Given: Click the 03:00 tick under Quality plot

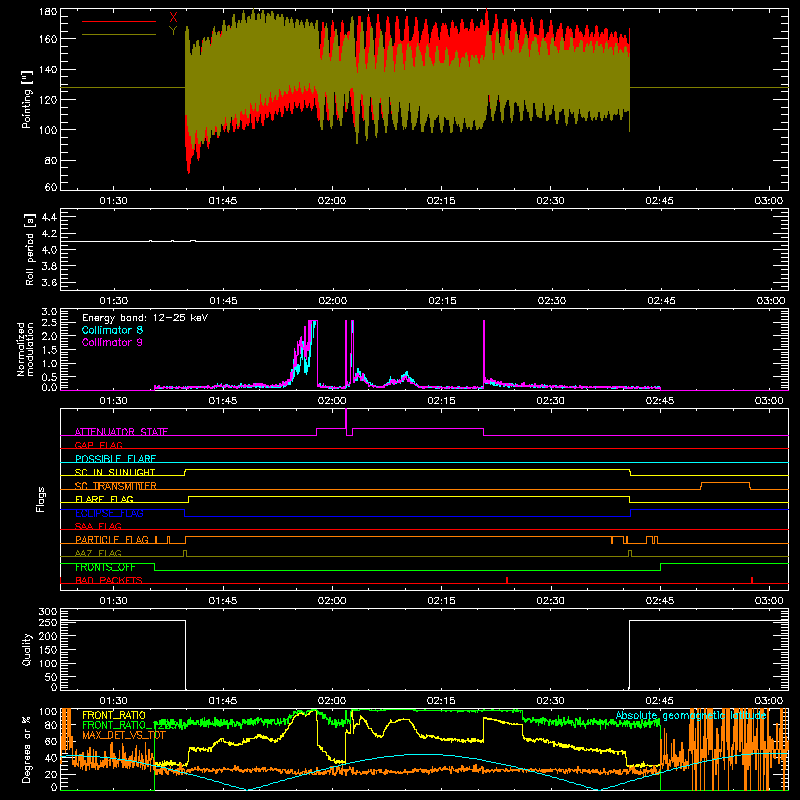Looking at the screenshot, I should pos(769,701).
